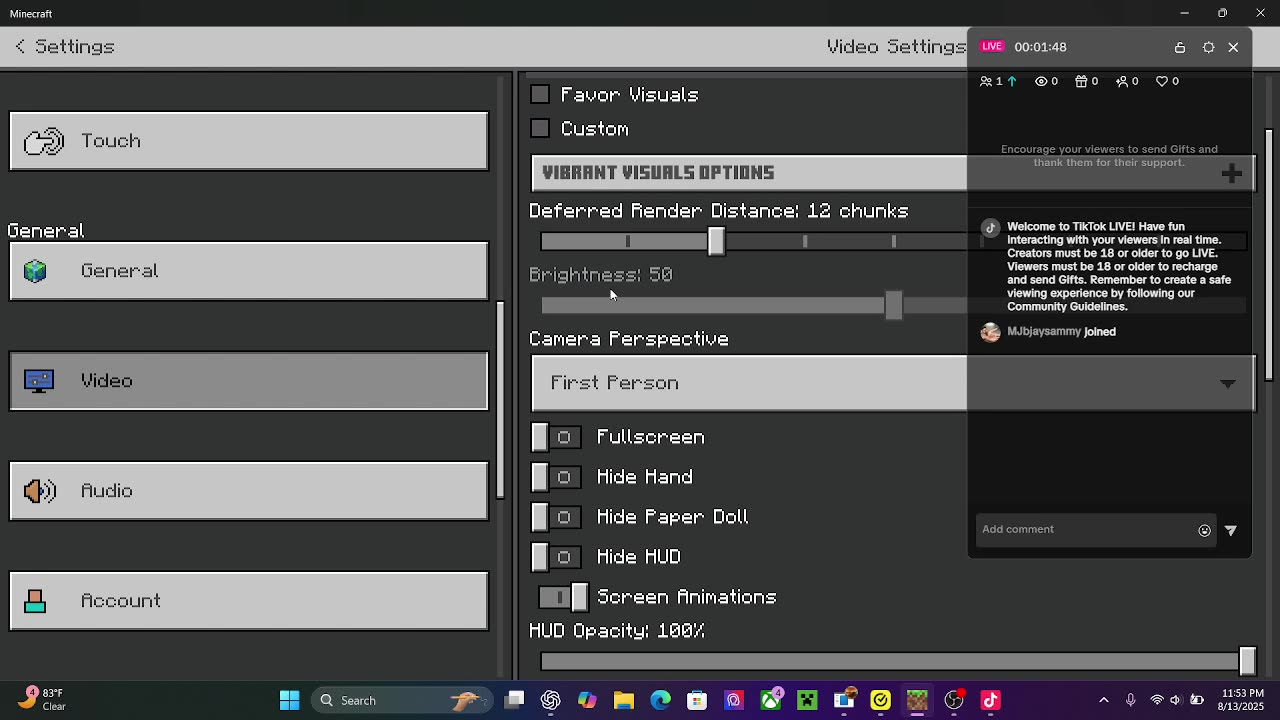The image size is (1280, 720).
Task: Open the Camera Perspective First Person dropdown
Action: [x=893, y=383]
